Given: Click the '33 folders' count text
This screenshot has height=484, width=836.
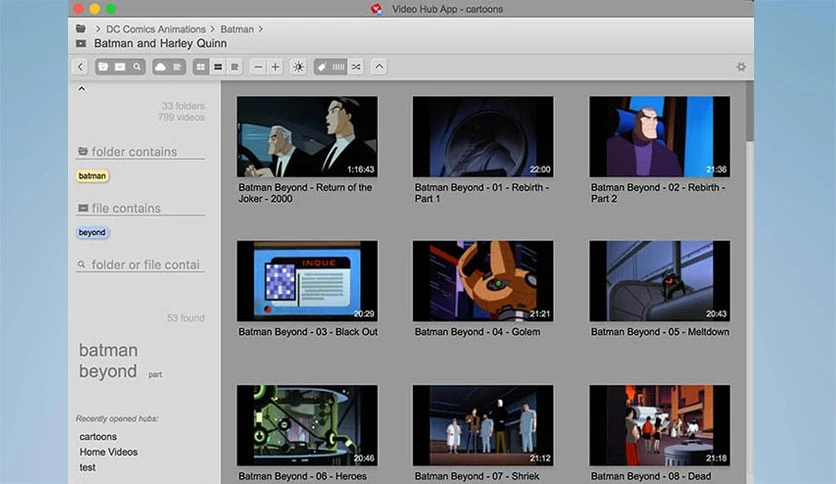Looking at the screenshot, I should coord(183,106).
